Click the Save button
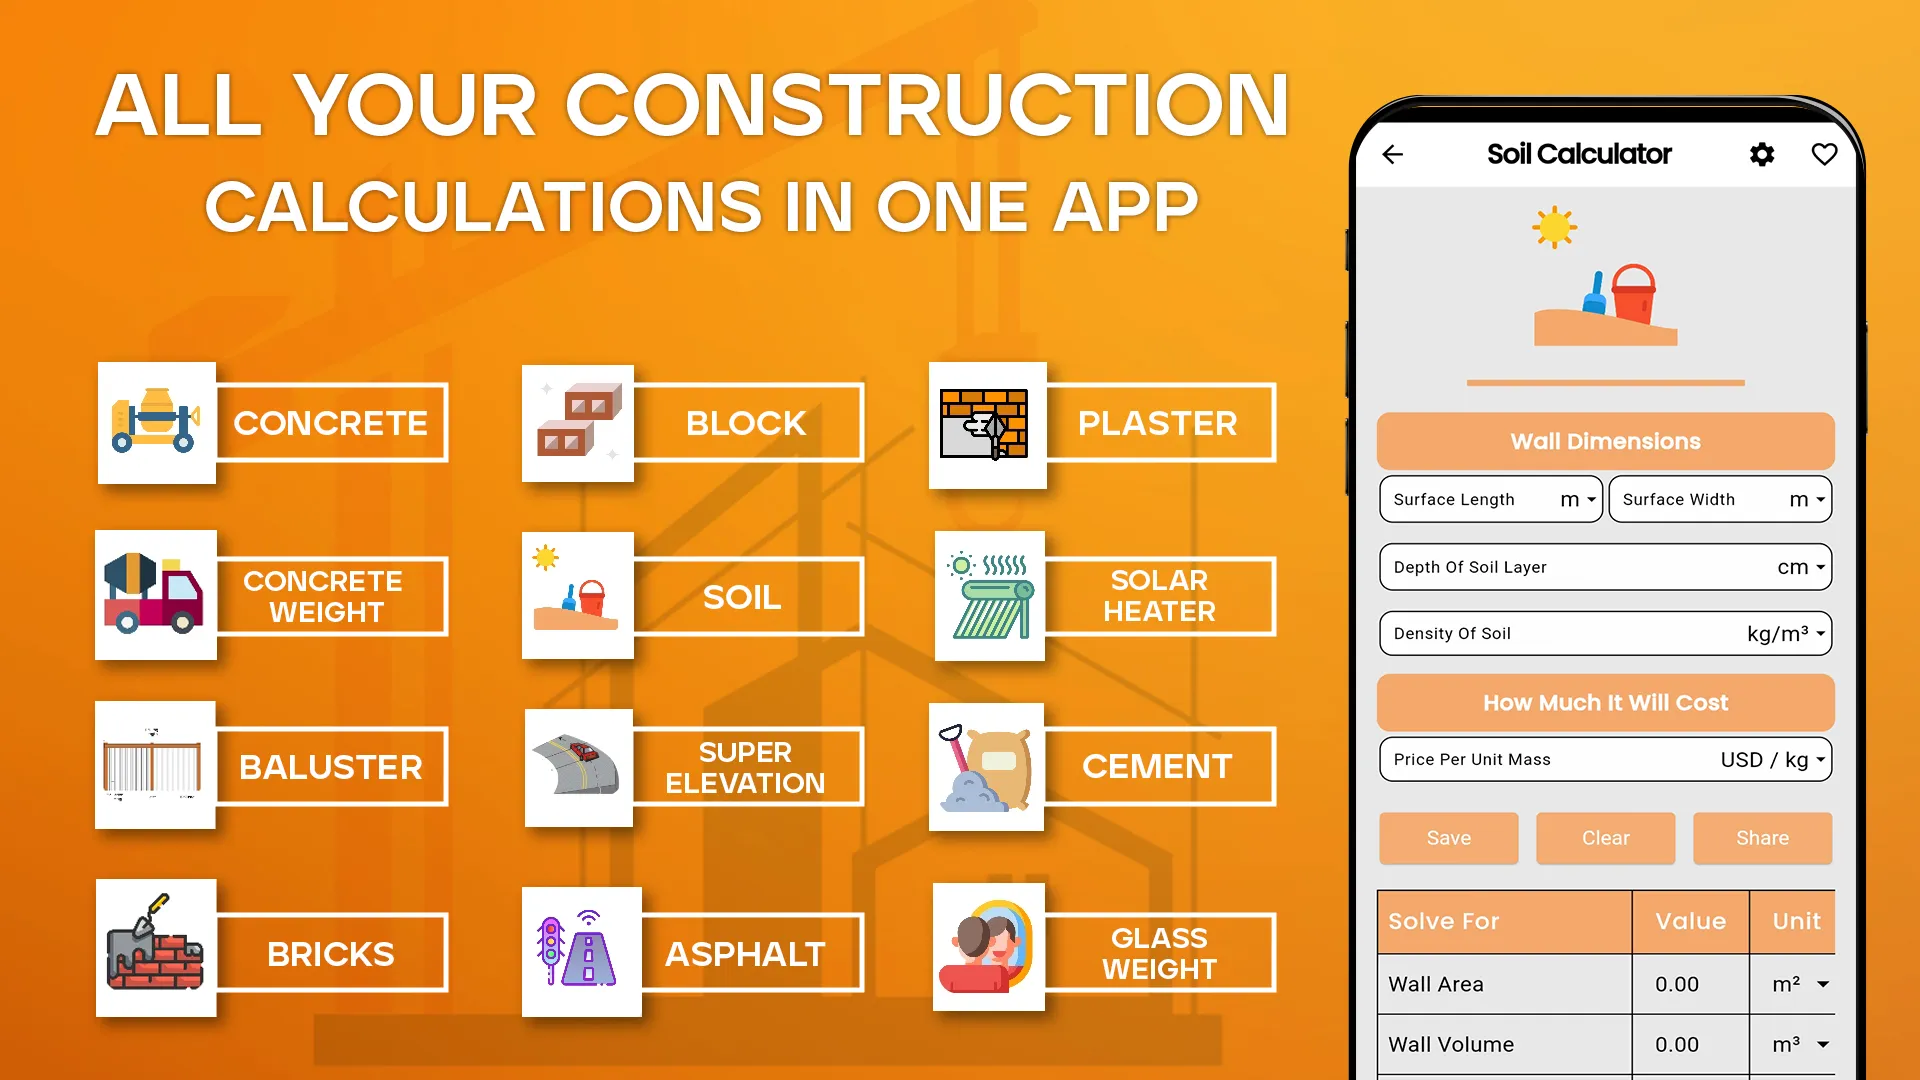The height and width of the screenshot is (1080, 1920). point(1449,837)
